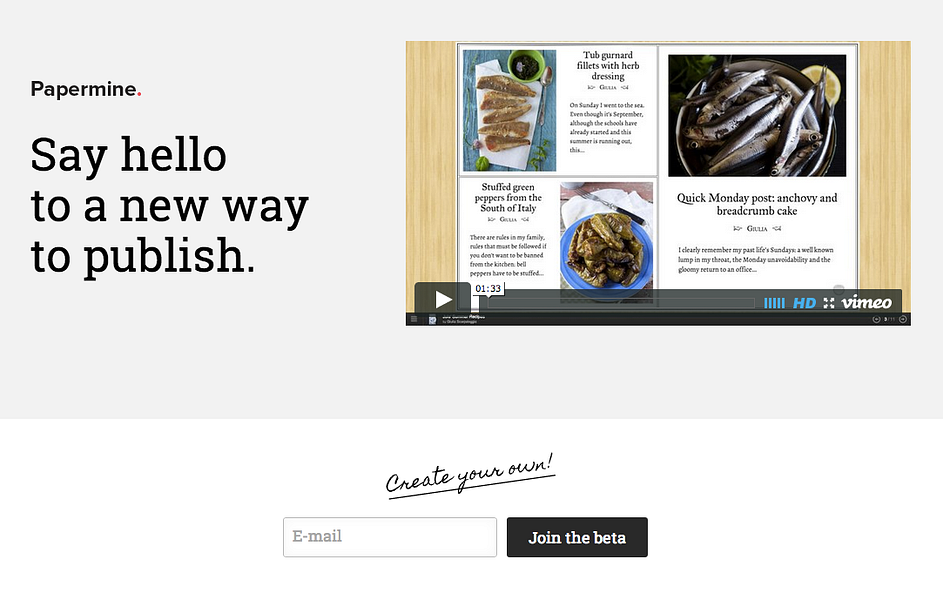Click the publication cover icon in the bottom bar
Viewport: 943px width, 600px height.
click(x=432, y=320)
